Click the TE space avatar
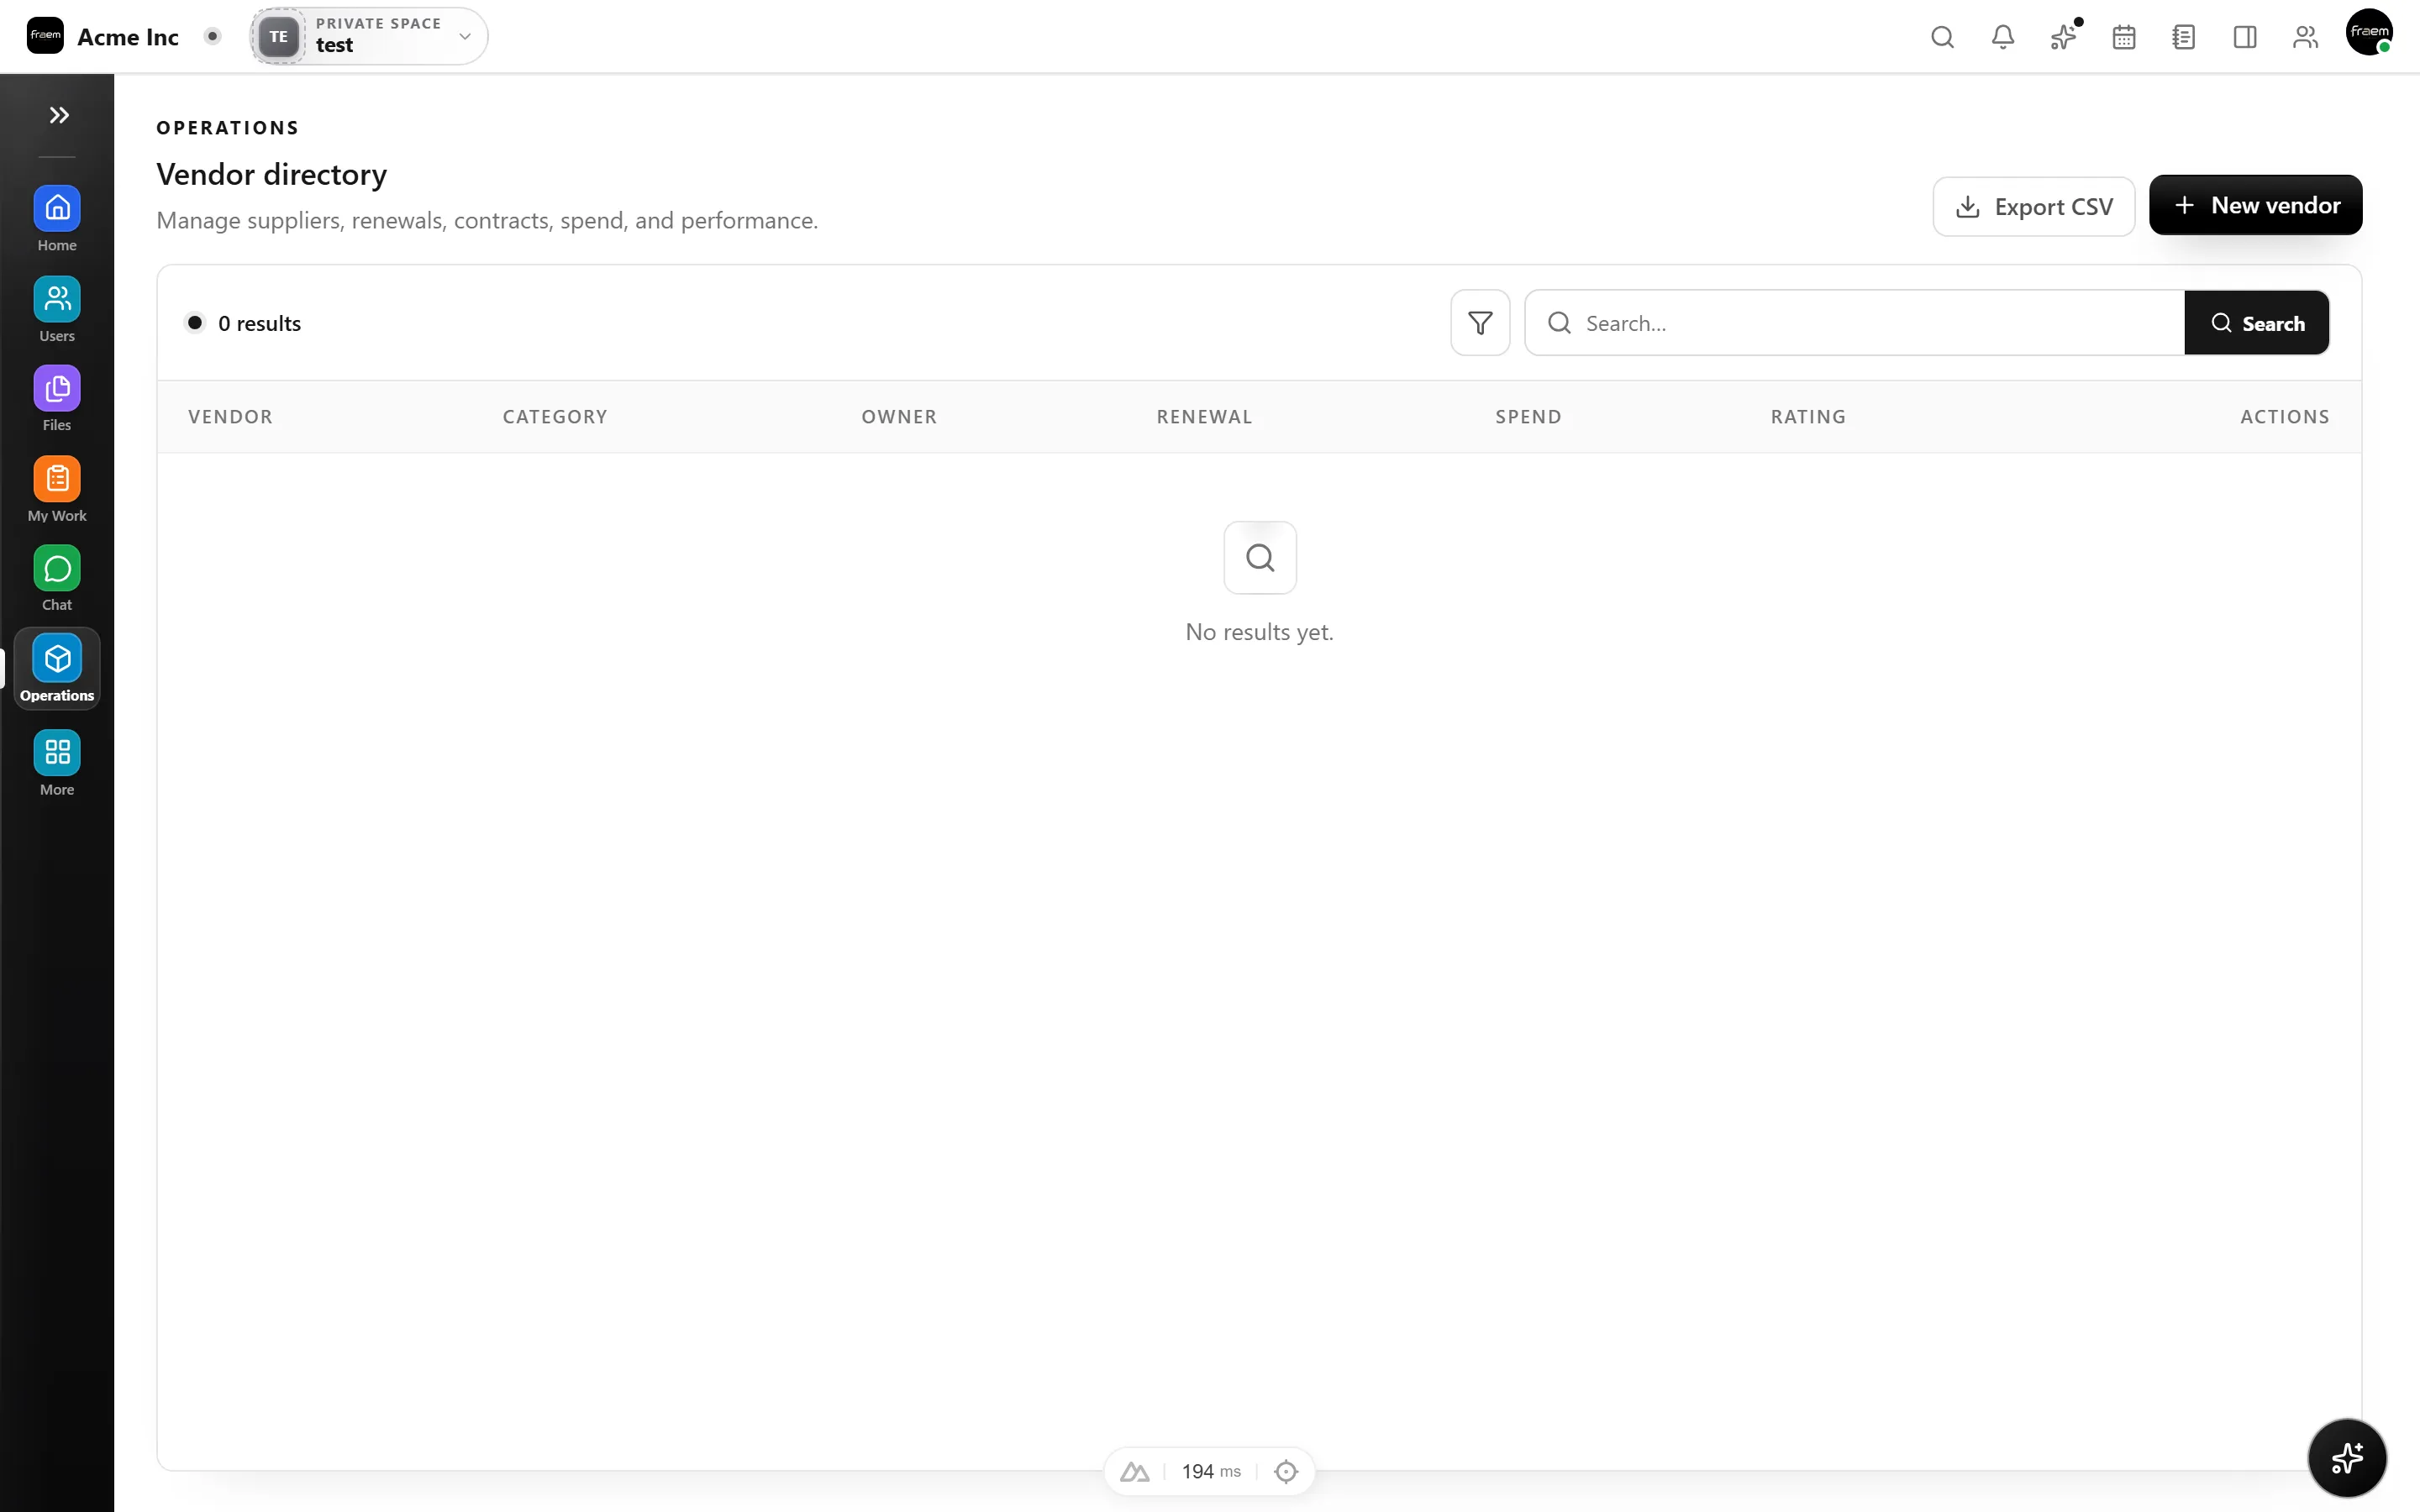The width and height of the screenshot is (2420, 1512). point(278,36)
